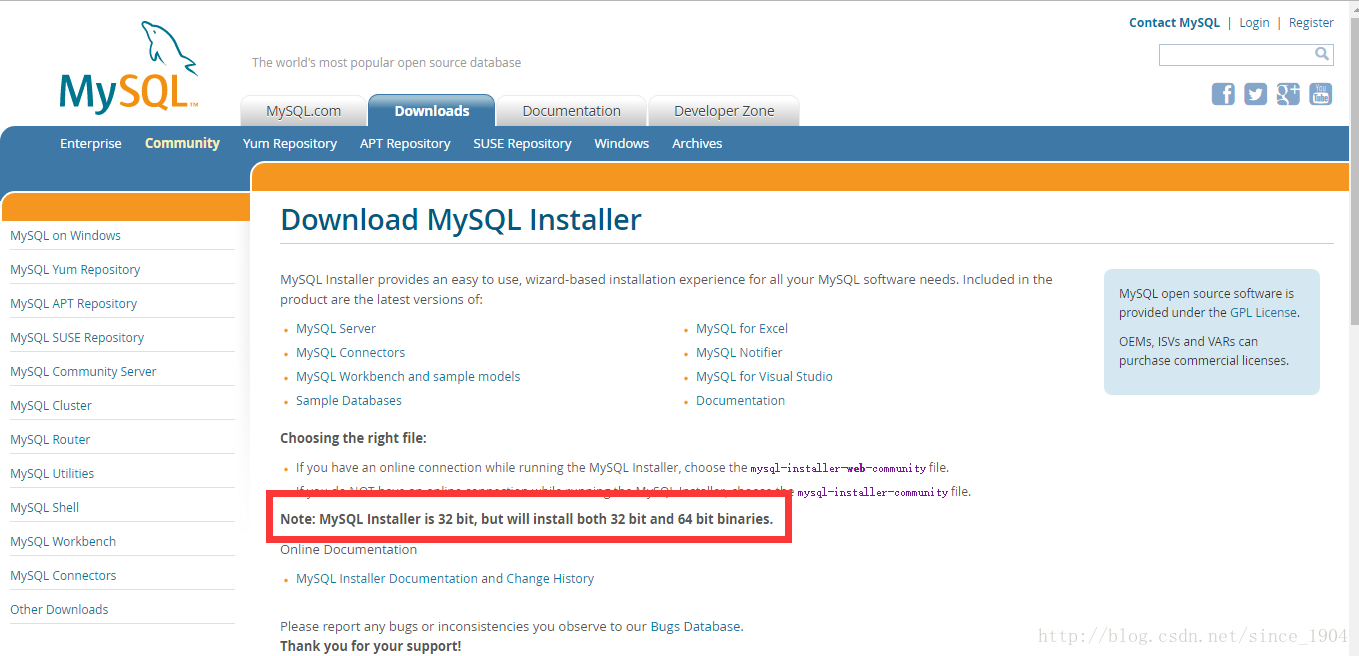1359x656 pixels.
Task: Open the MySQL for Excel link
Action: coord(742,329)
